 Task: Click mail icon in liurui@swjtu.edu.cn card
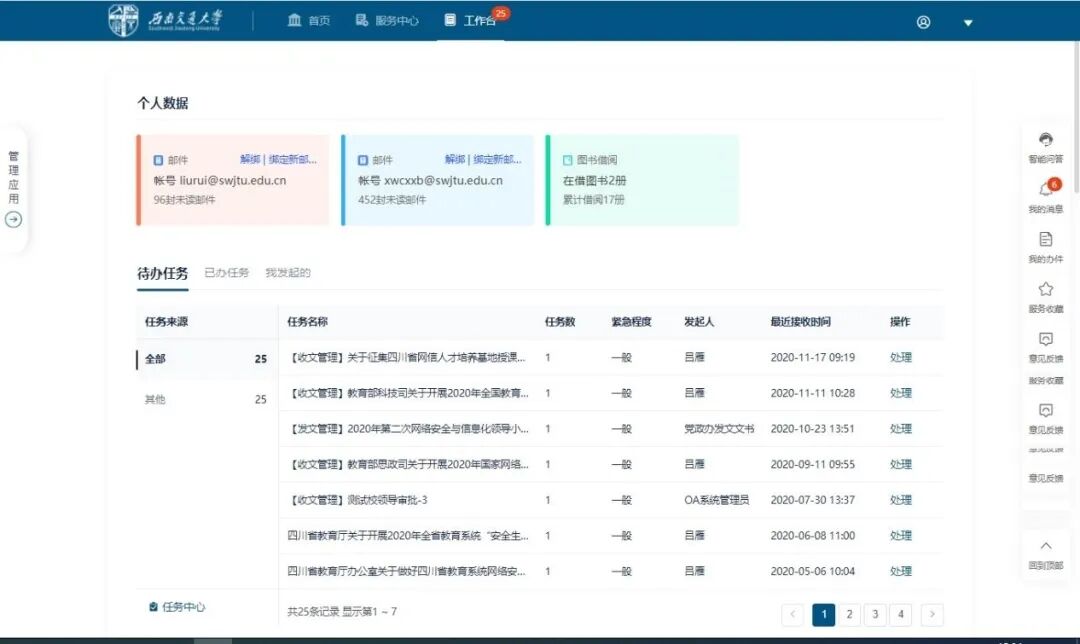tap(158, 160)
